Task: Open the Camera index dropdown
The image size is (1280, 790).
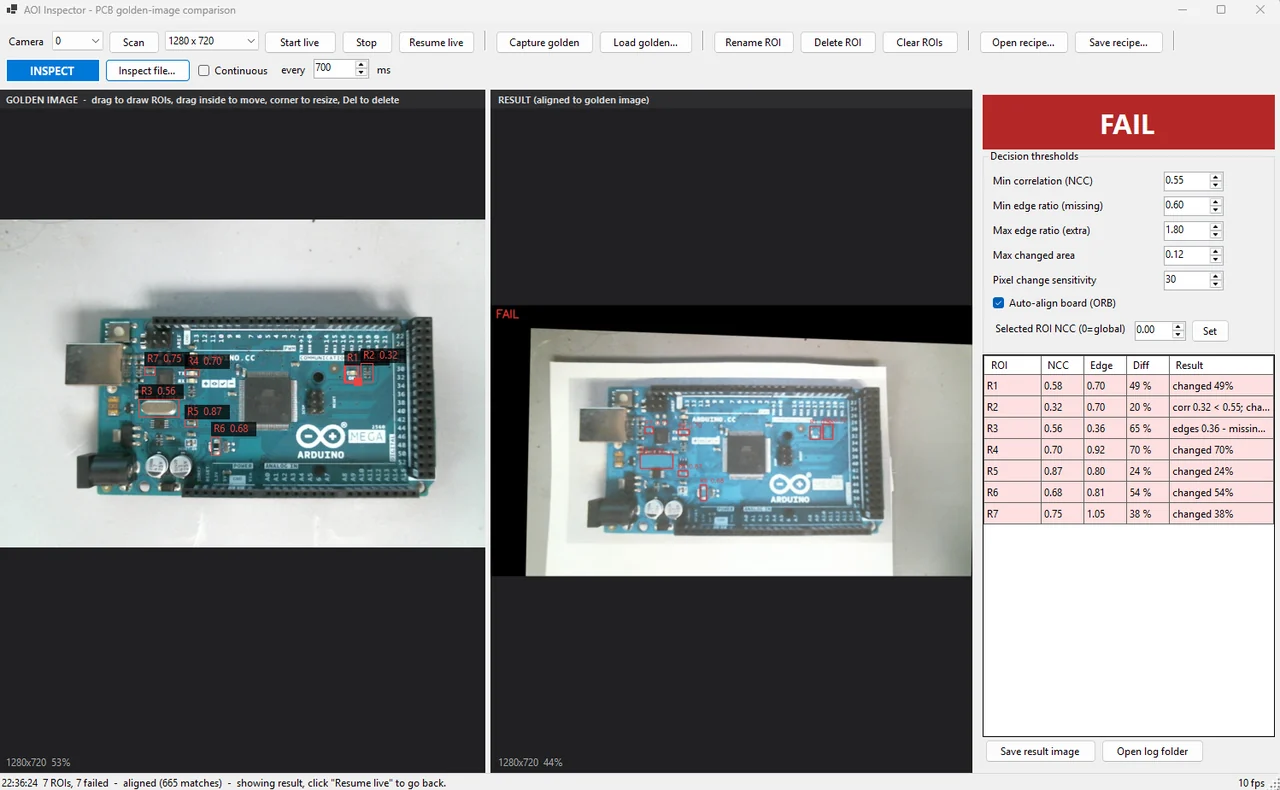Action: click(77, 41)
